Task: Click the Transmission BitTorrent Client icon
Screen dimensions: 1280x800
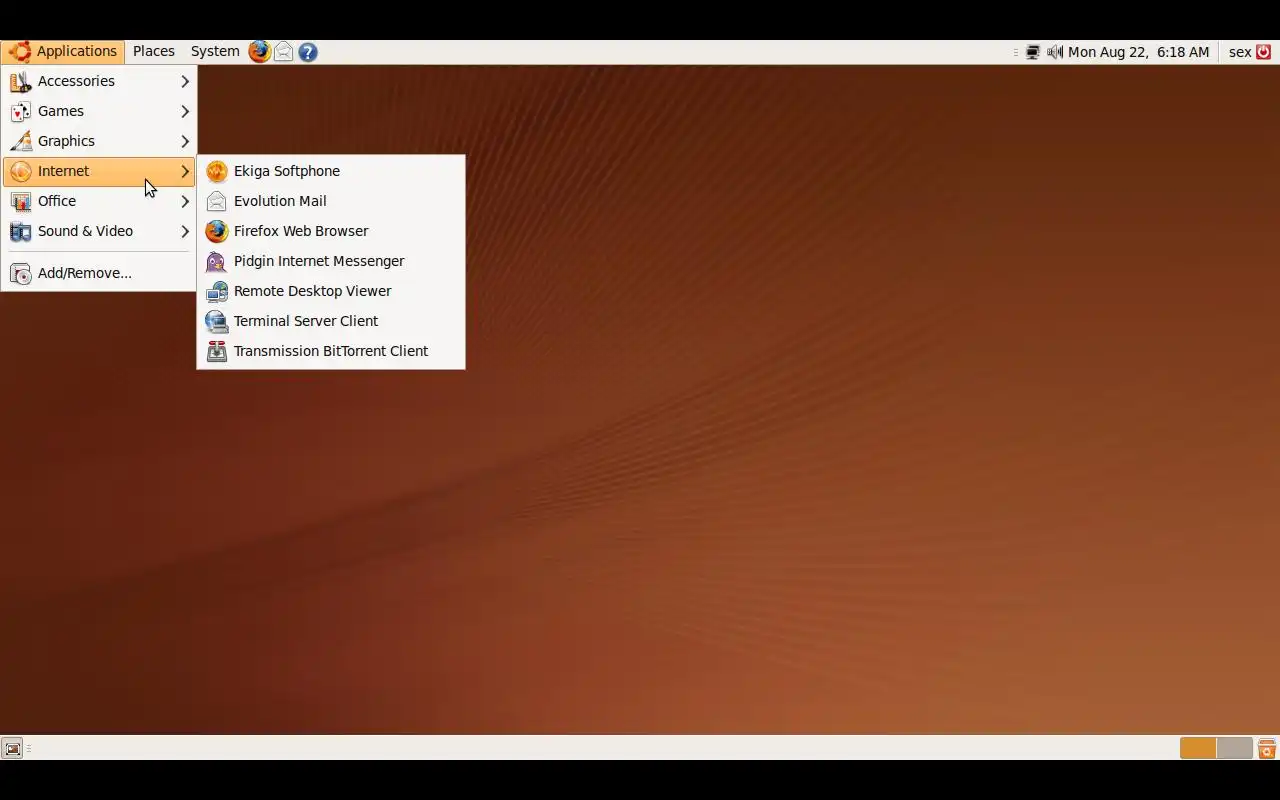Action: click(x=217, y=351)
